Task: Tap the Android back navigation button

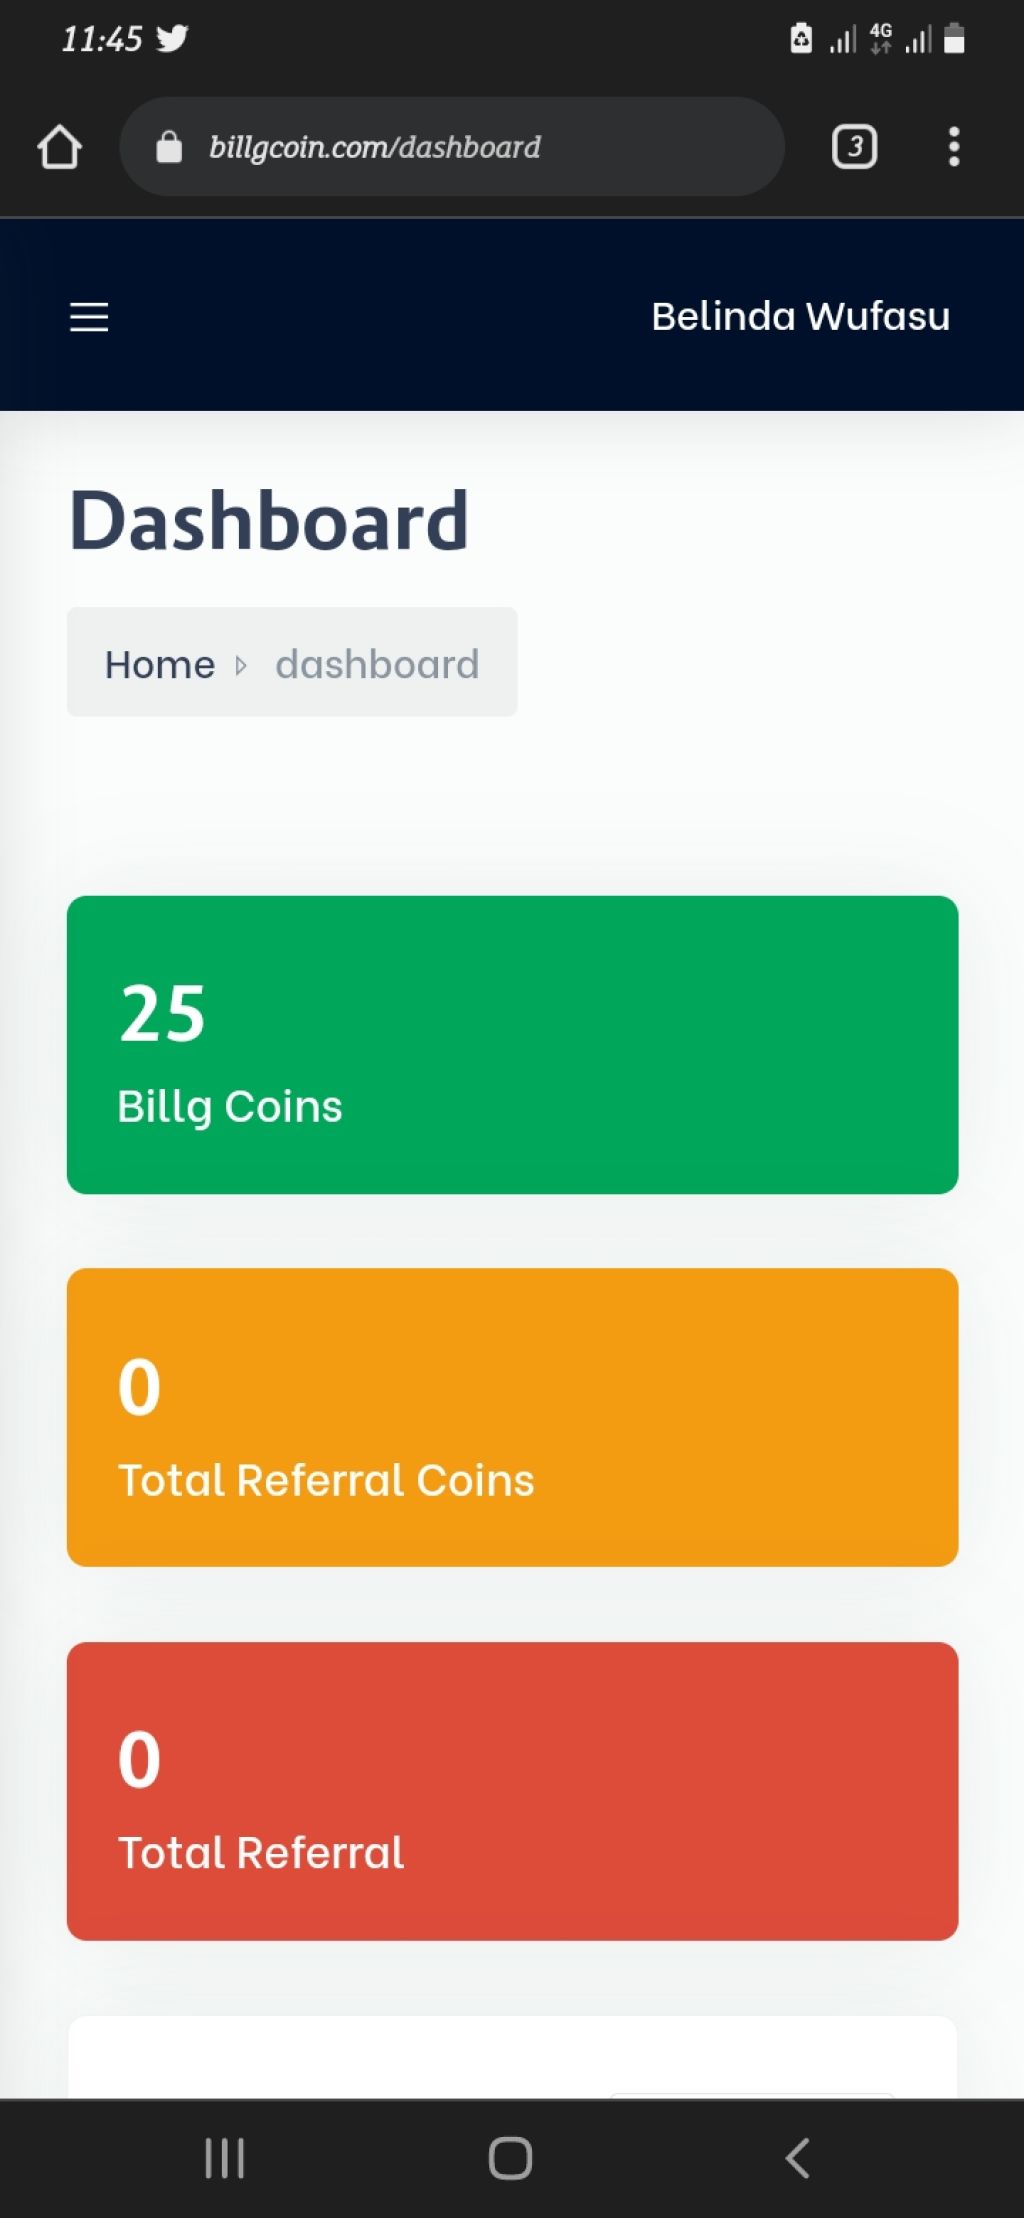Action: [x=797, y=2158]
